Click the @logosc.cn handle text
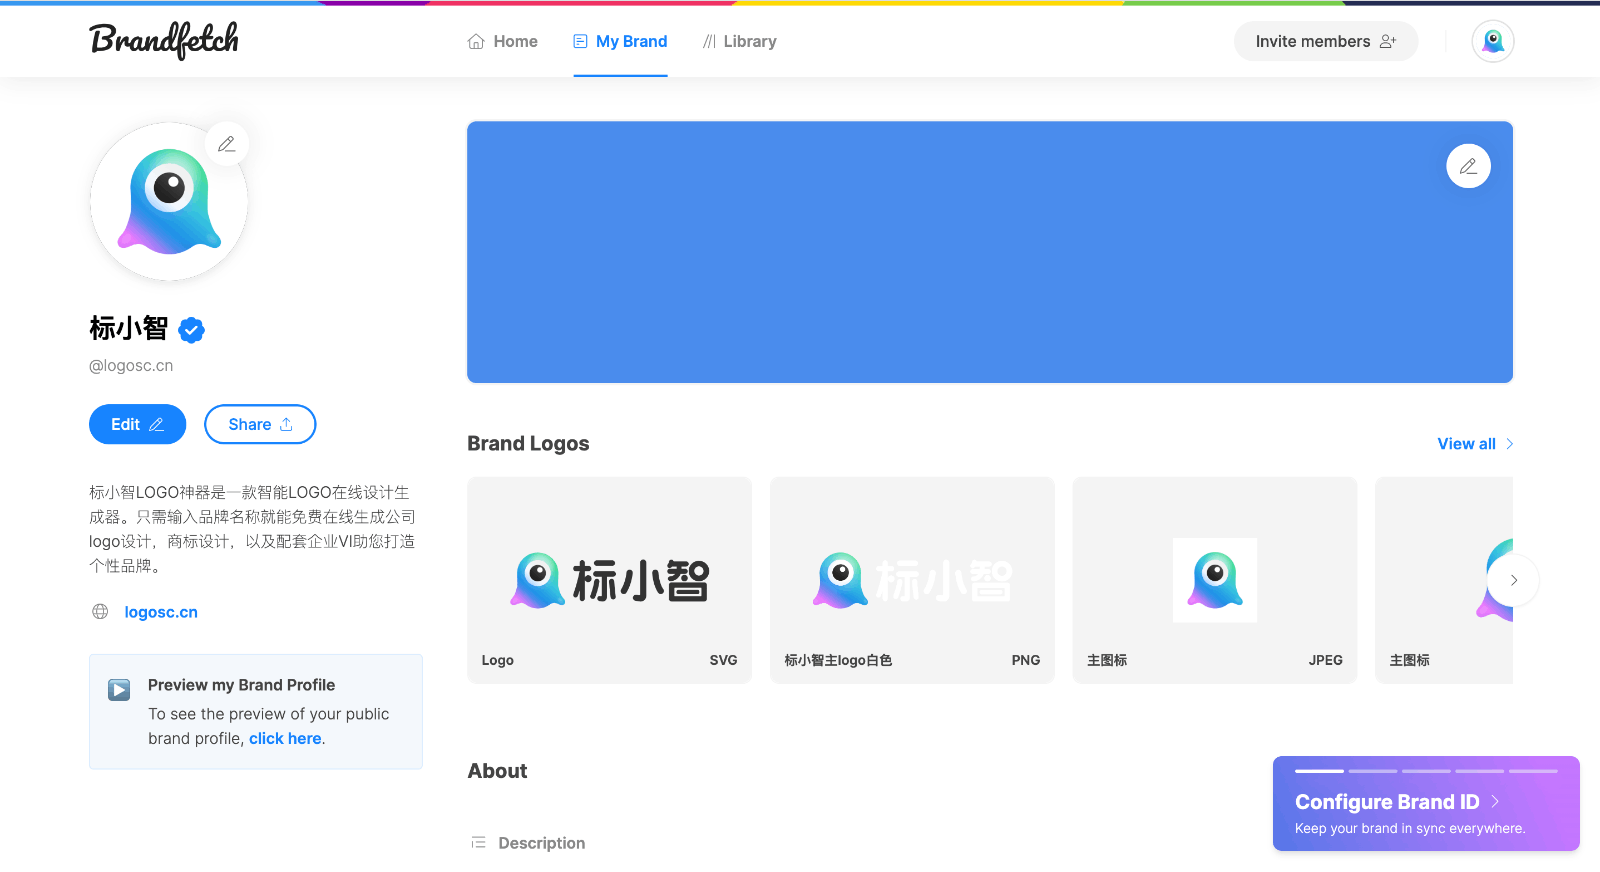 coord(131,366)
